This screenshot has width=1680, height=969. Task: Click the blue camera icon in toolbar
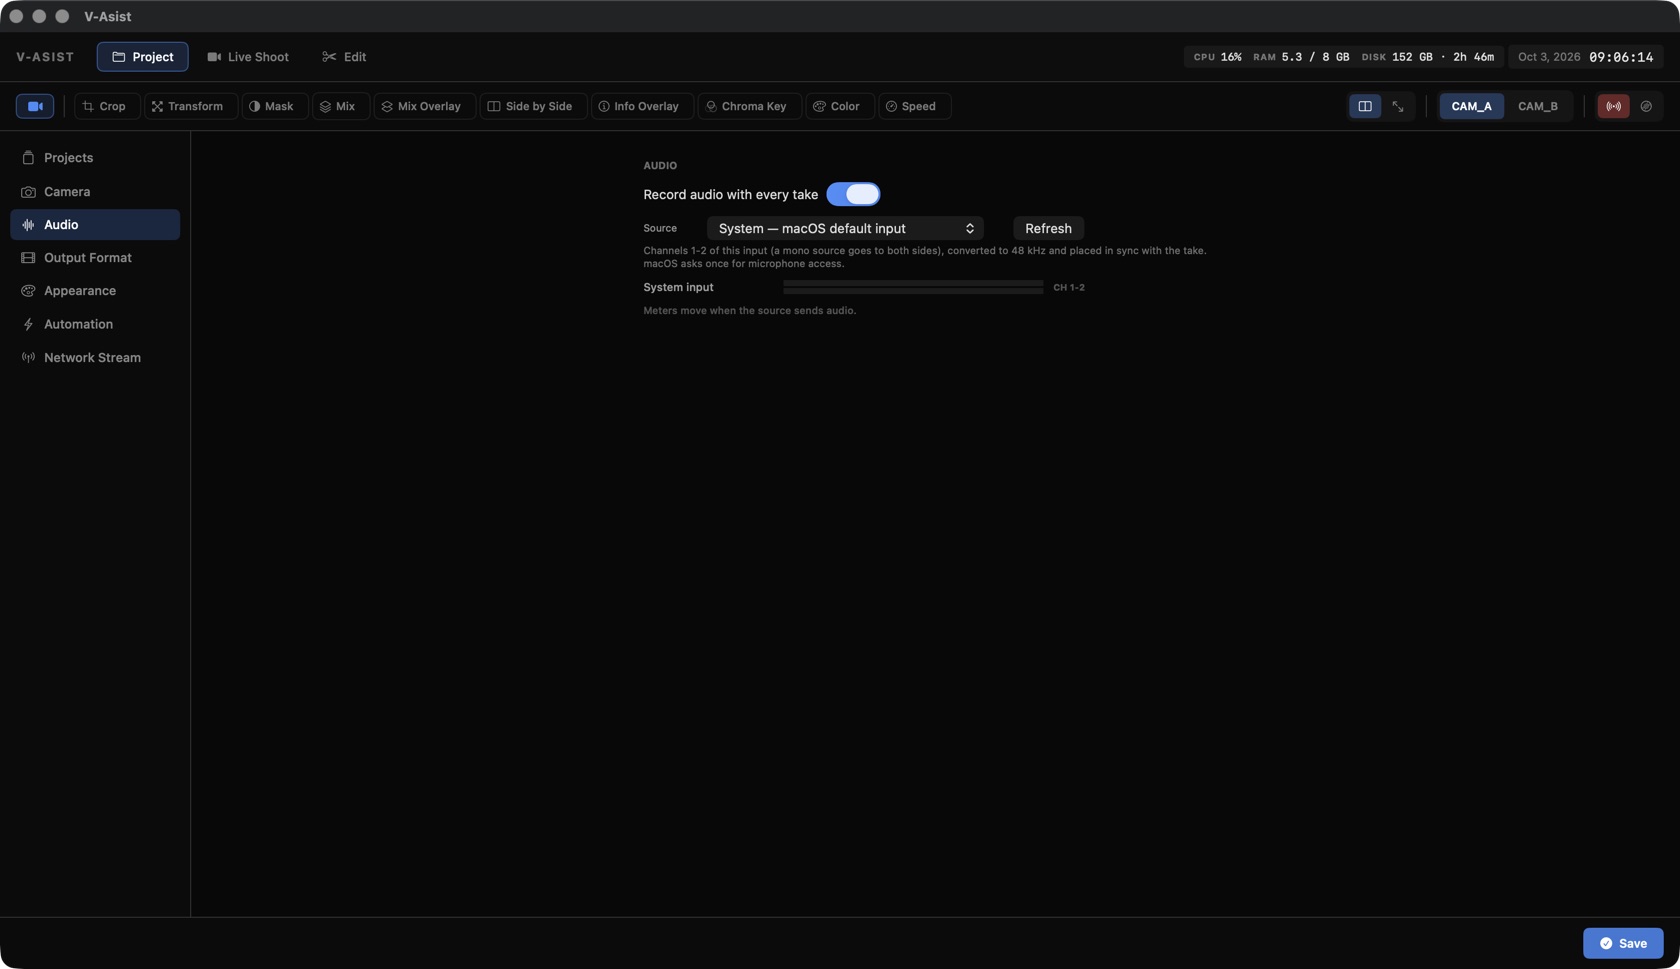coord(35,106)
